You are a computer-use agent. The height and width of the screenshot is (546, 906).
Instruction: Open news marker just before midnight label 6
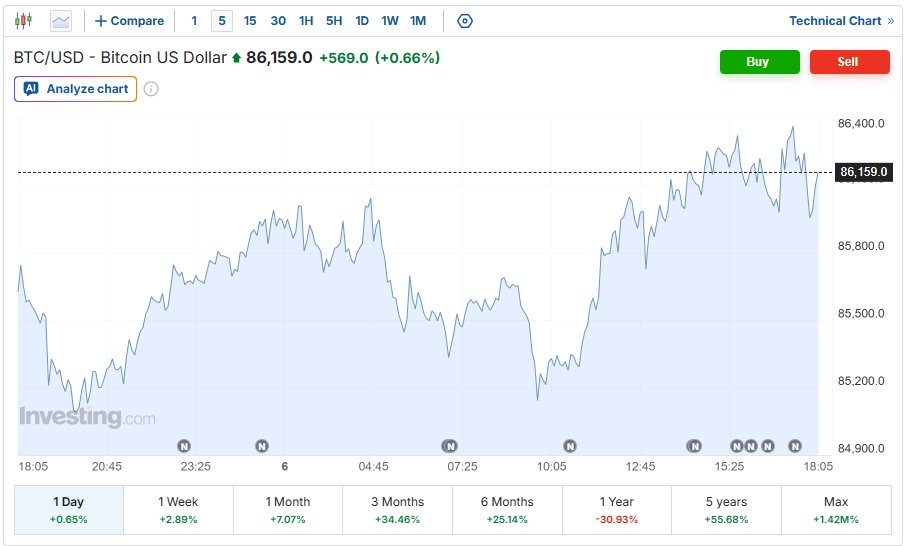click(x=262, y=446)
